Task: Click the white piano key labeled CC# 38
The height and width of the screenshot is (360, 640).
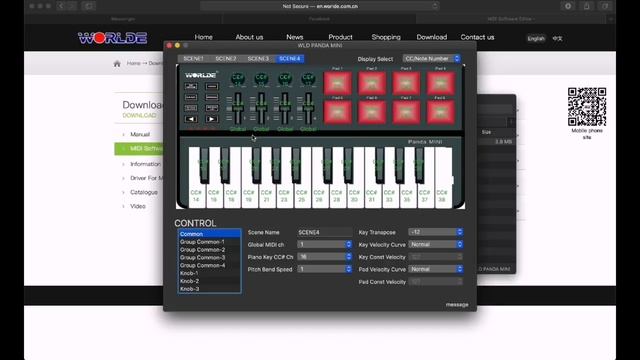Action: (x=442, y=196)
